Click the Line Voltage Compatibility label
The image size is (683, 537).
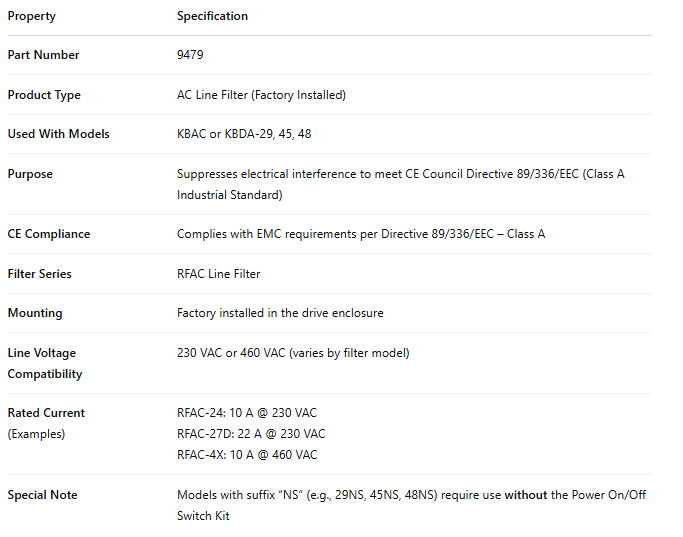[44, 363]
